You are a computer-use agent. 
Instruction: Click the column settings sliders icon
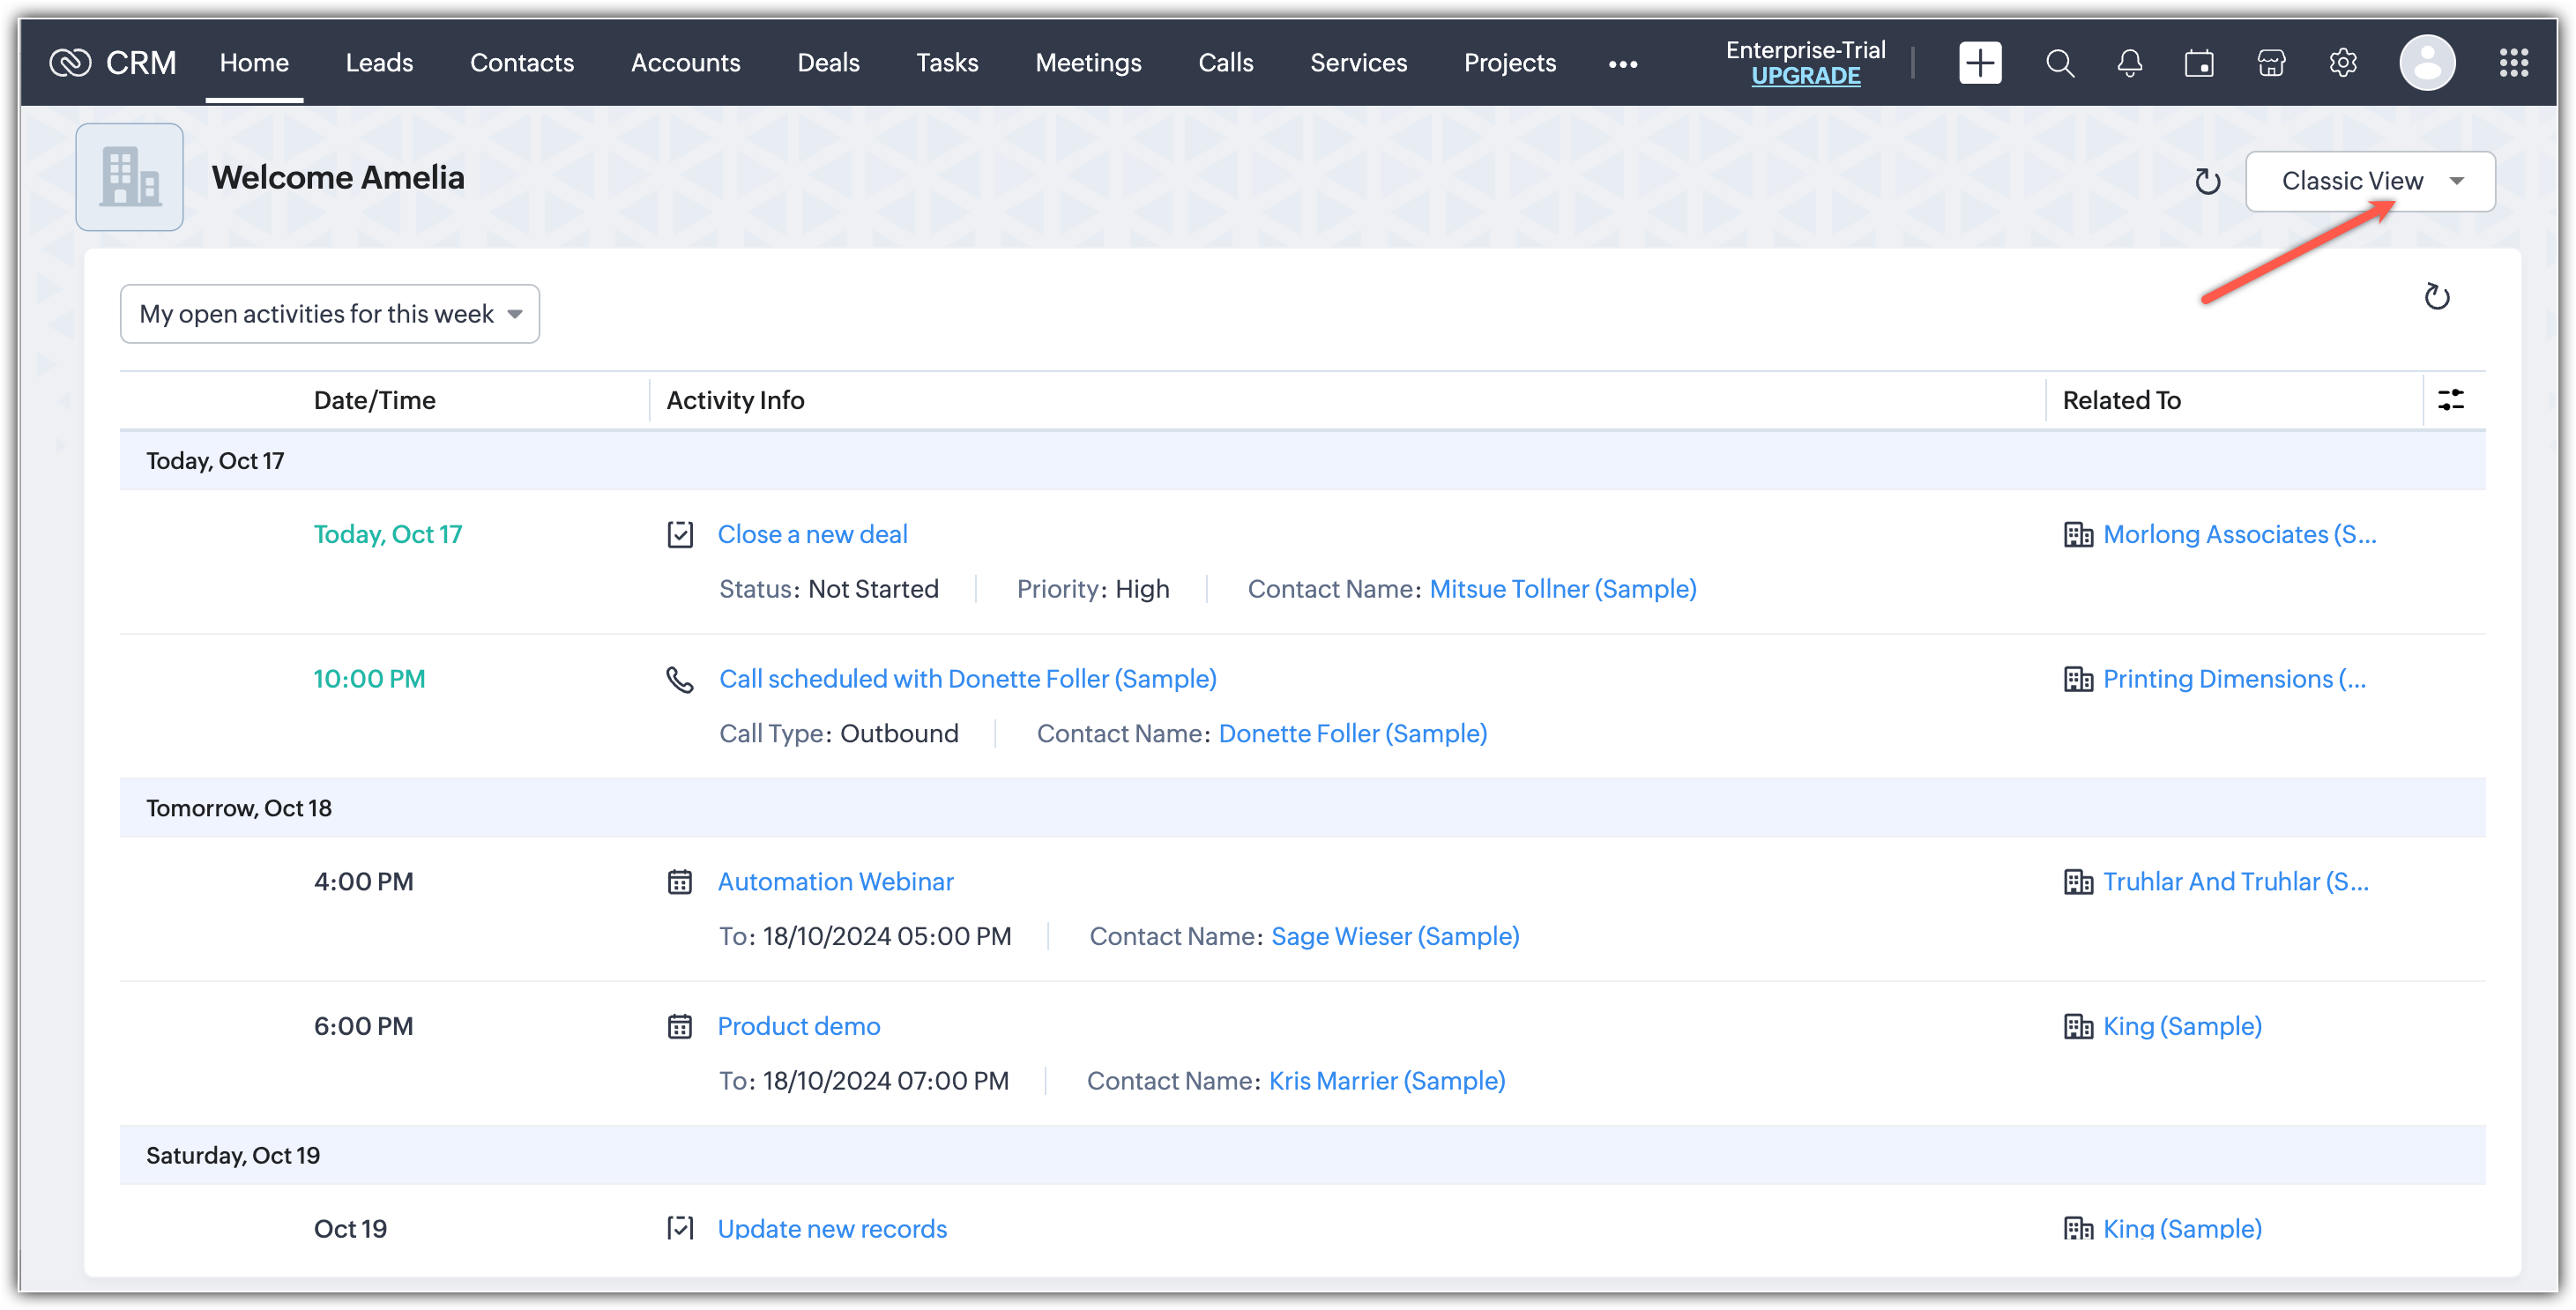point(2450,400)
